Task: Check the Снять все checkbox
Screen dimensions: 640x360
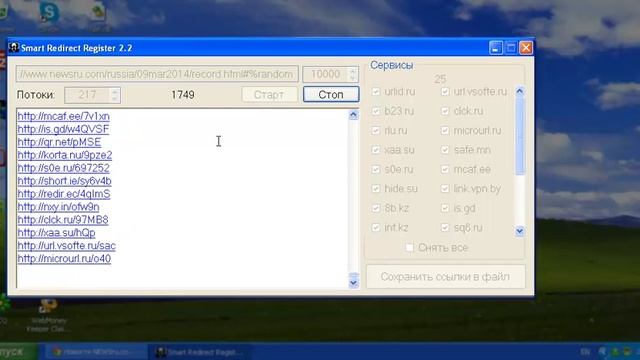Action: tap(409, 247)
